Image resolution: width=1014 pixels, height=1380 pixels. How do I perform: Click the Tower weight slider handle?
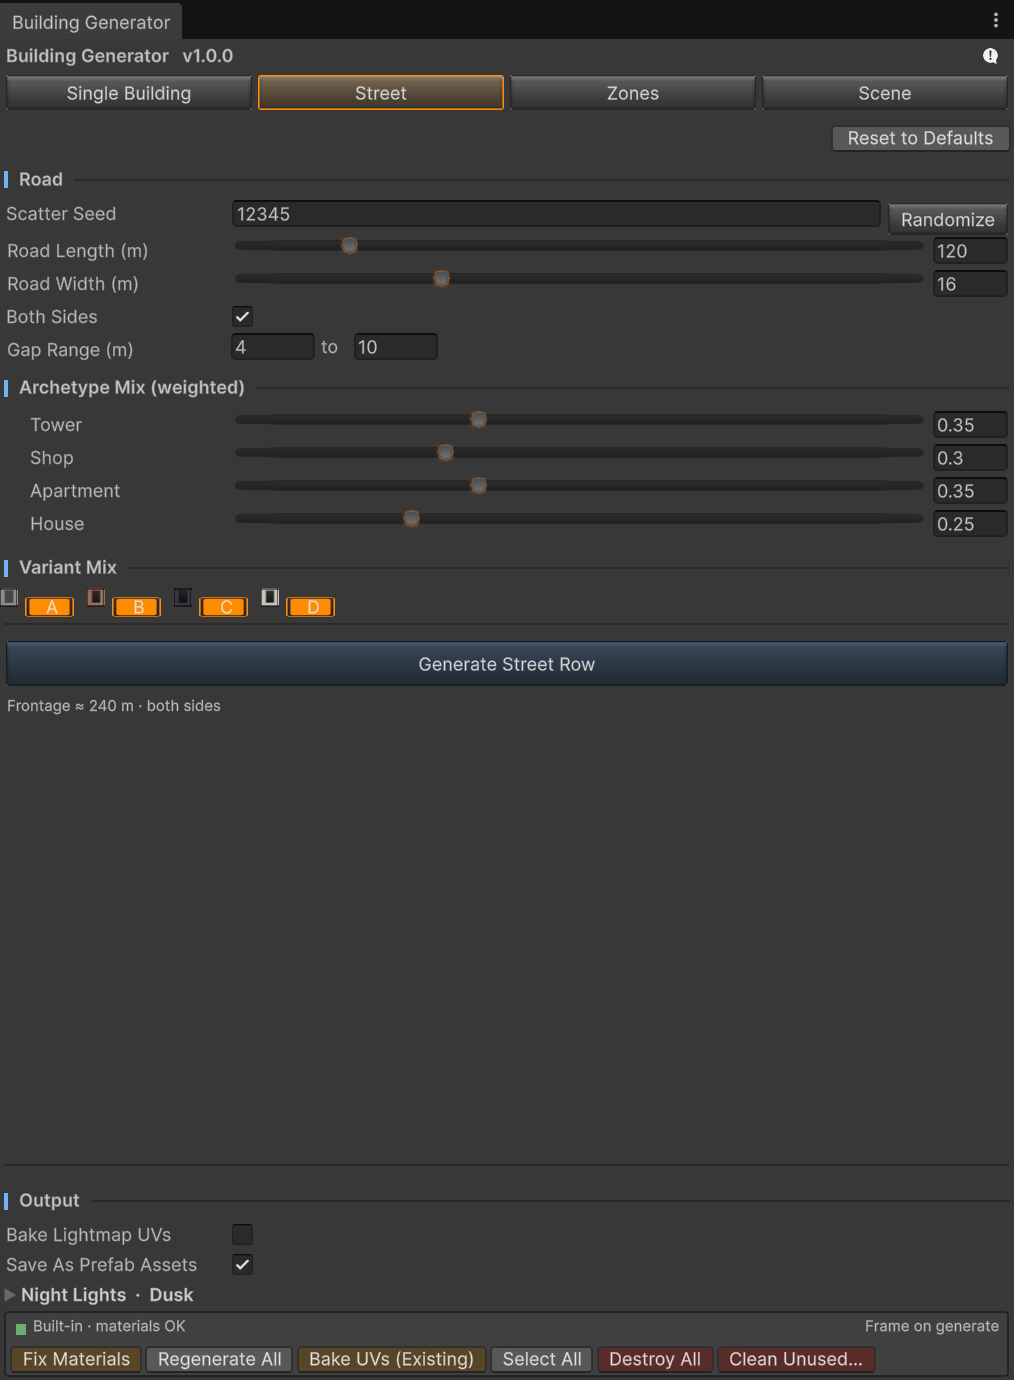478,419
